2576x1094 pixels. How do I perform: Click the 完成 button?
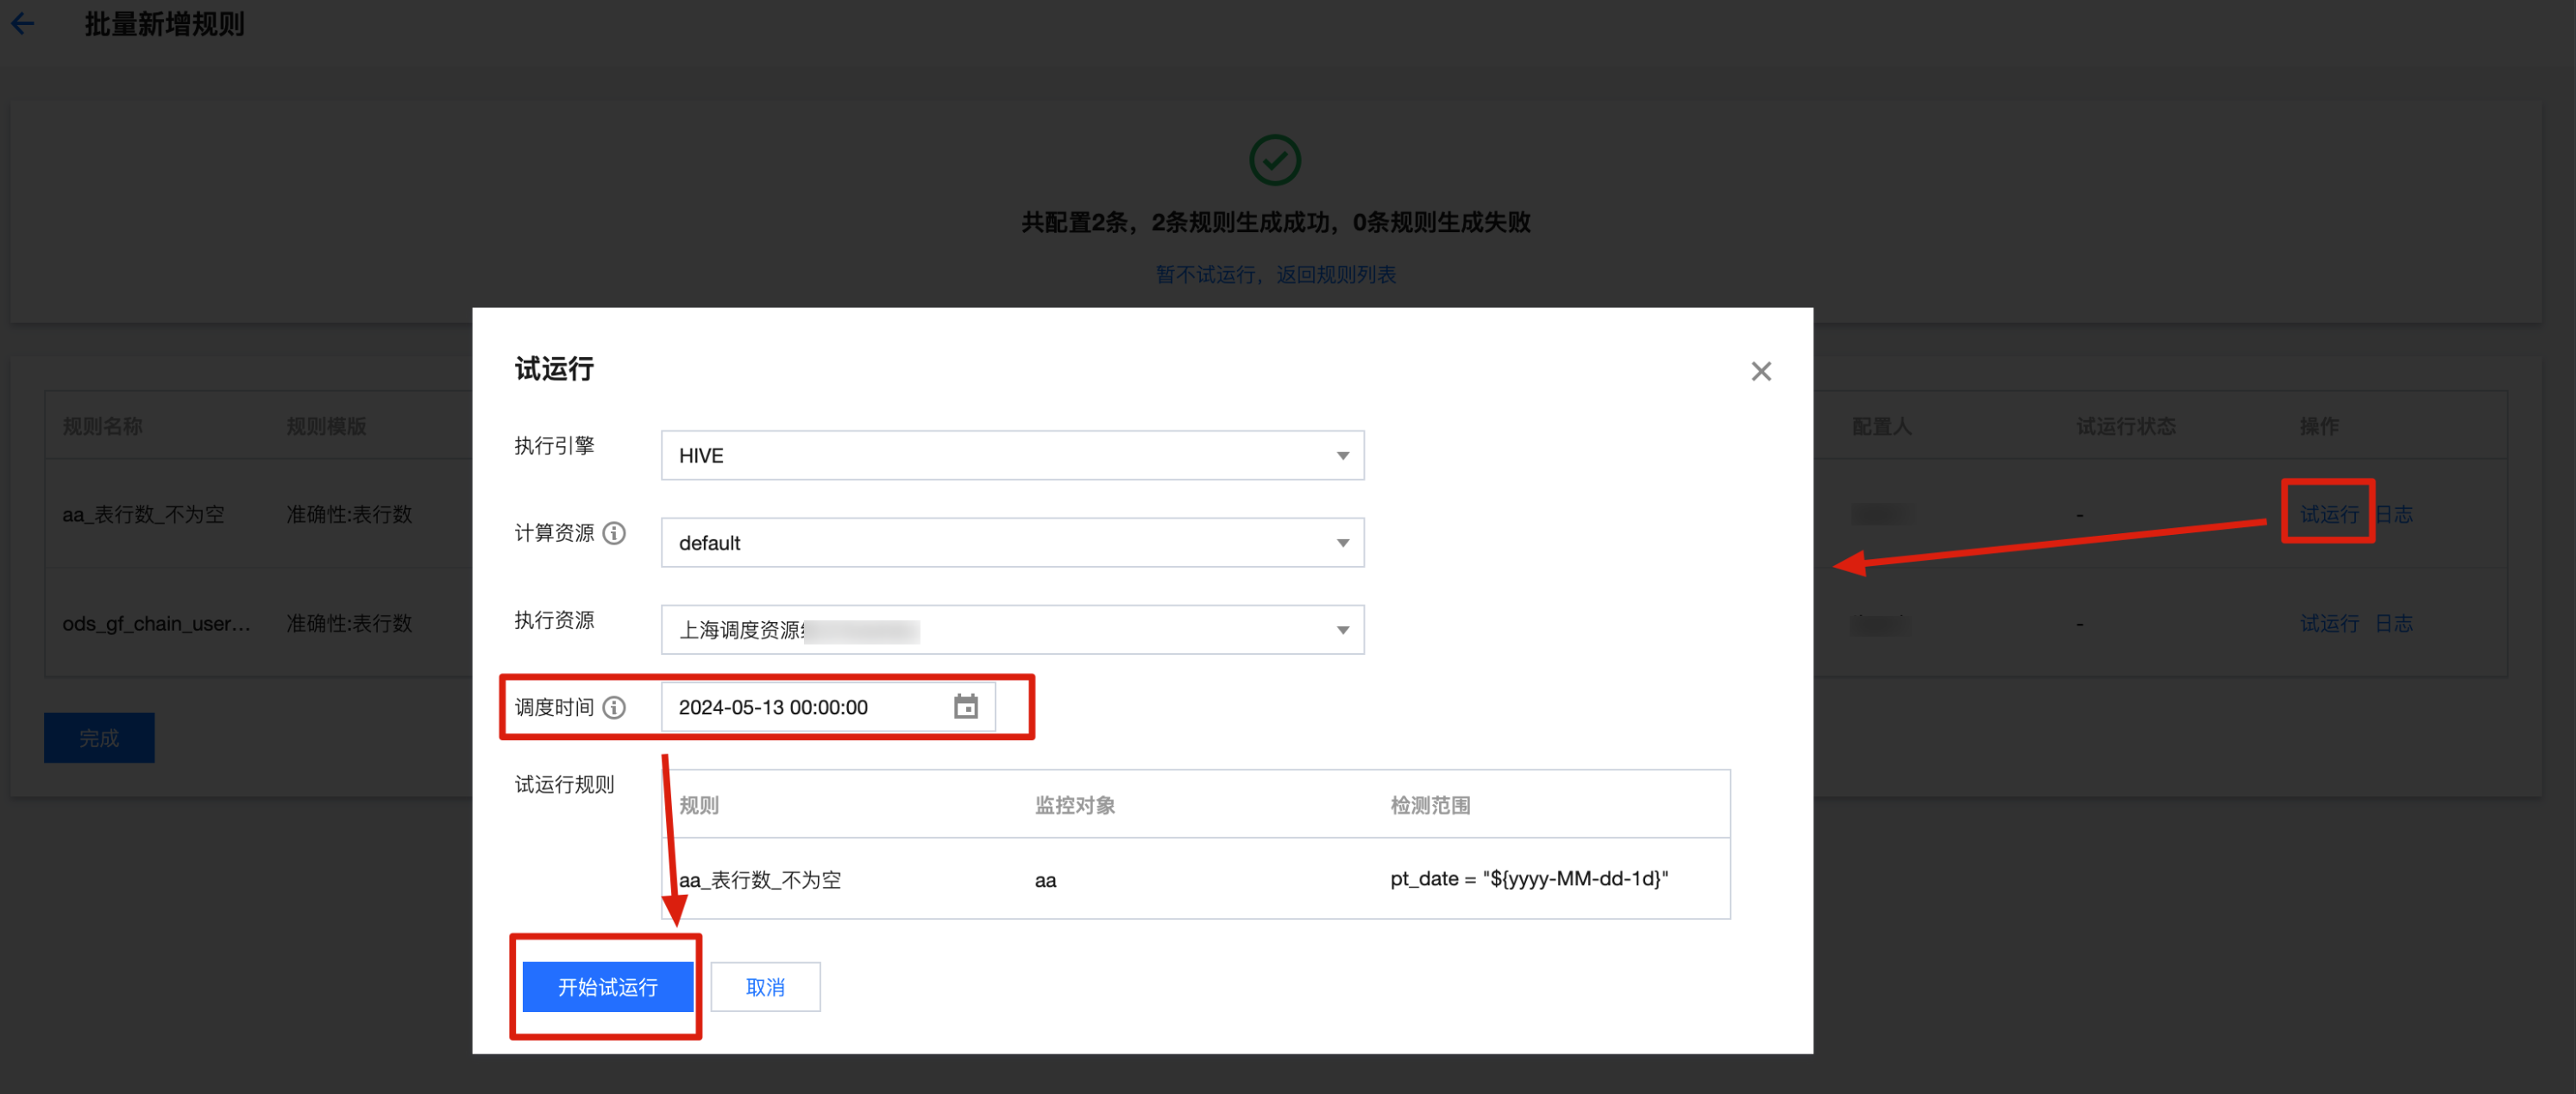(x=99, y=738)
